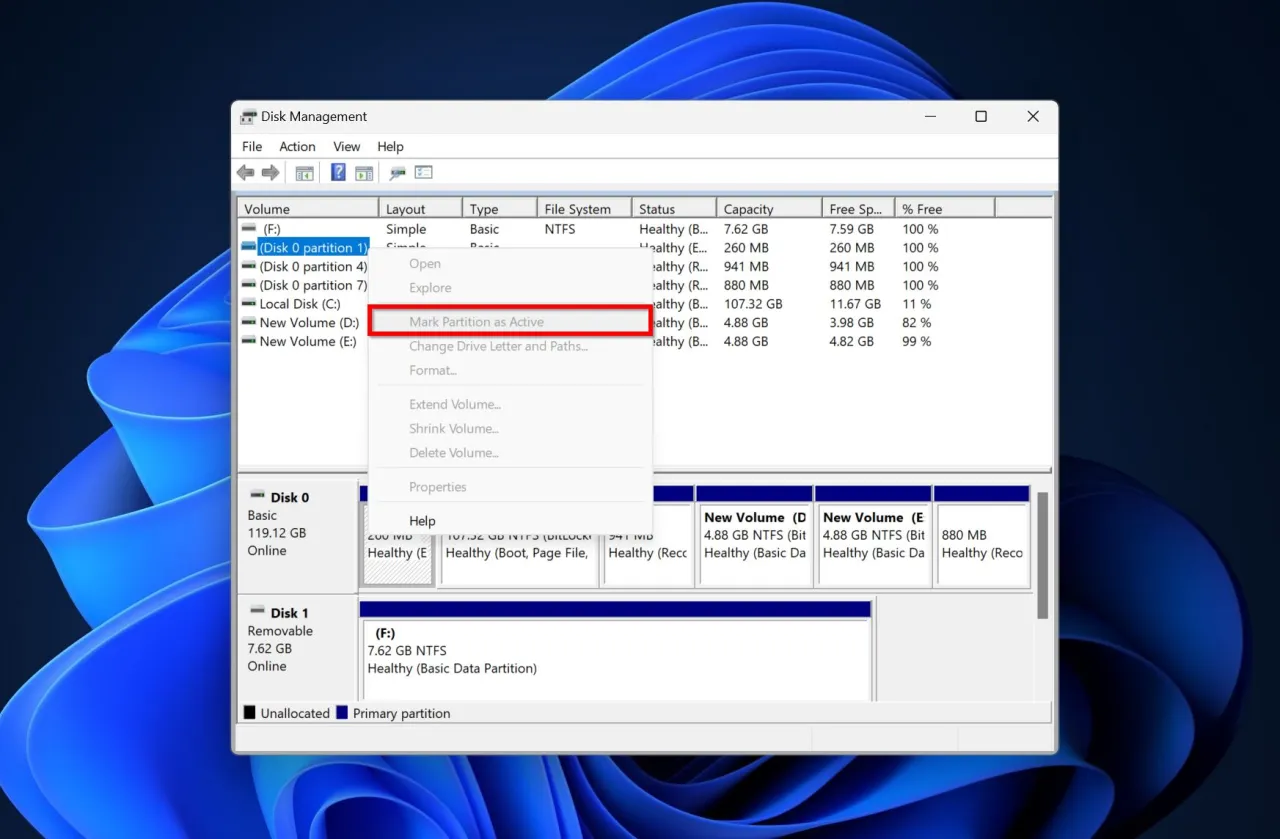Select the (F:) partition block on Disk 1

[x=615, y=655]
